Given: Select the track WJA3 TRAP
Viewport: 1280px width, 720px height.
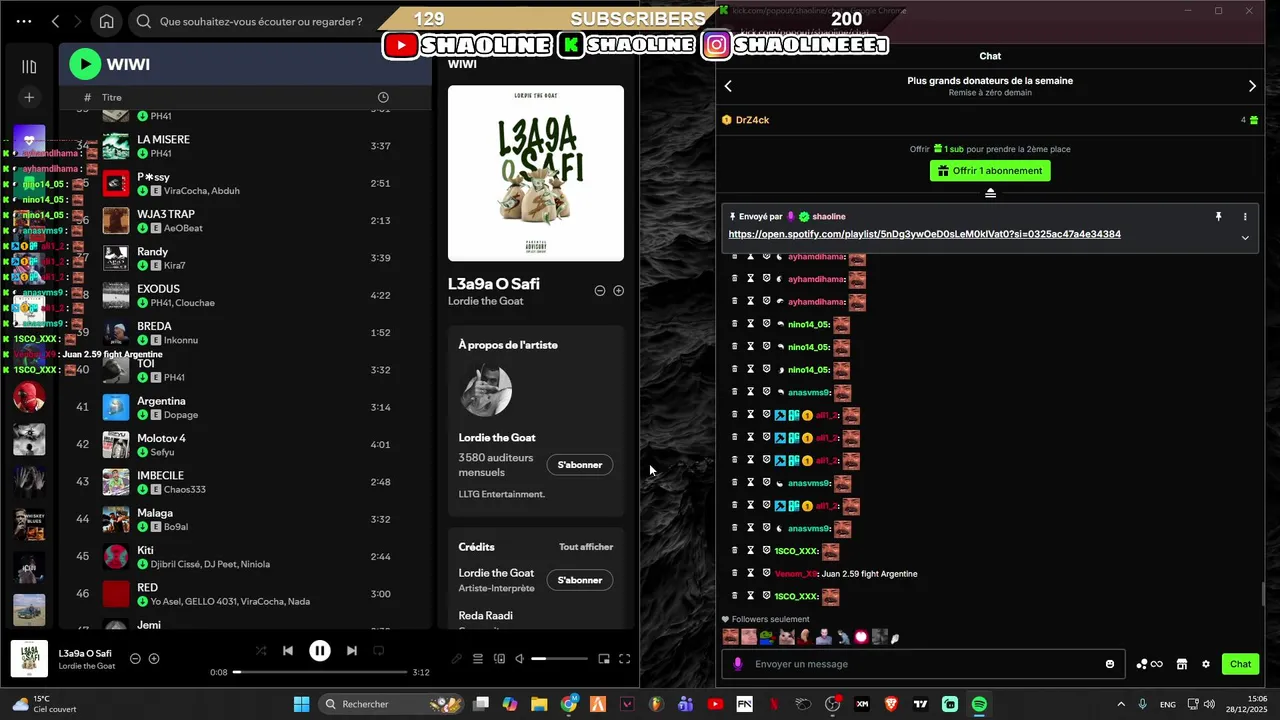Looking at the screenshot, I should [245, 220].
